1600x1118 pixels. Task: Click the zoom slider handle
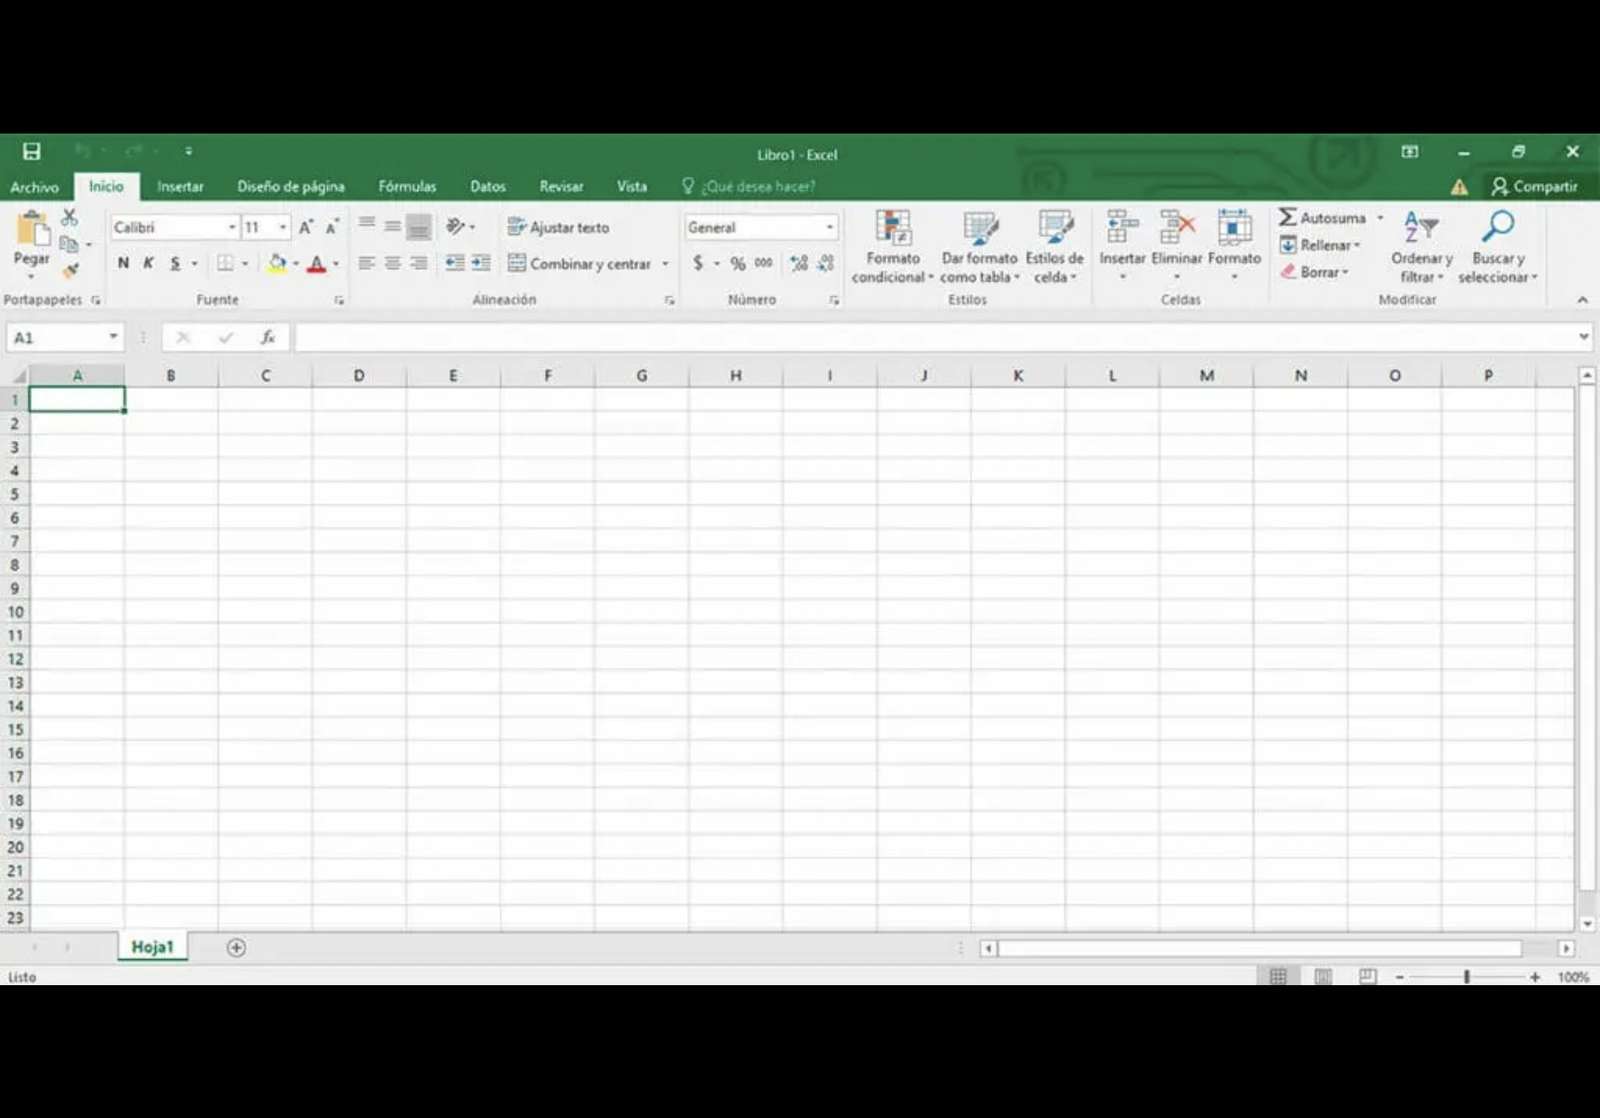pos(1466,977)
